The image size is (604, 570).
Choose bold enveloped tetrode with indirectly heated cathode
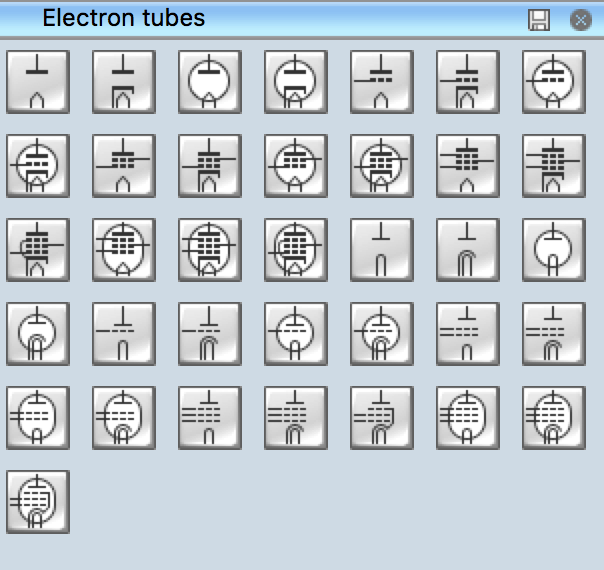[x=381, y=166]
